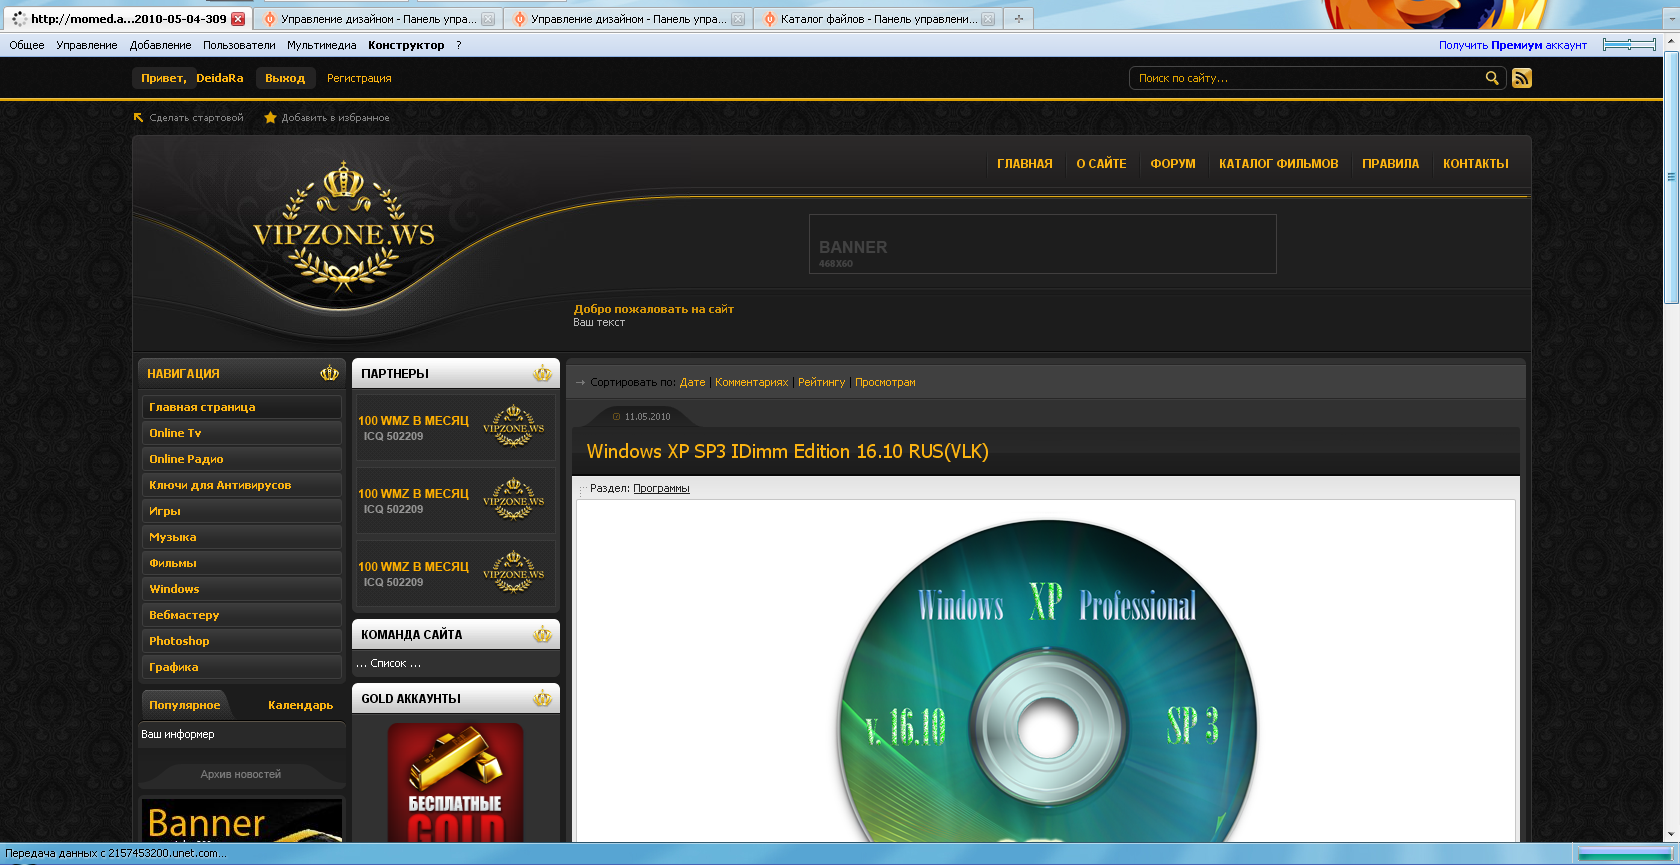Screen dimensions: 1680x865
Task: Open the Регистрация link
Action: [359, 78]
